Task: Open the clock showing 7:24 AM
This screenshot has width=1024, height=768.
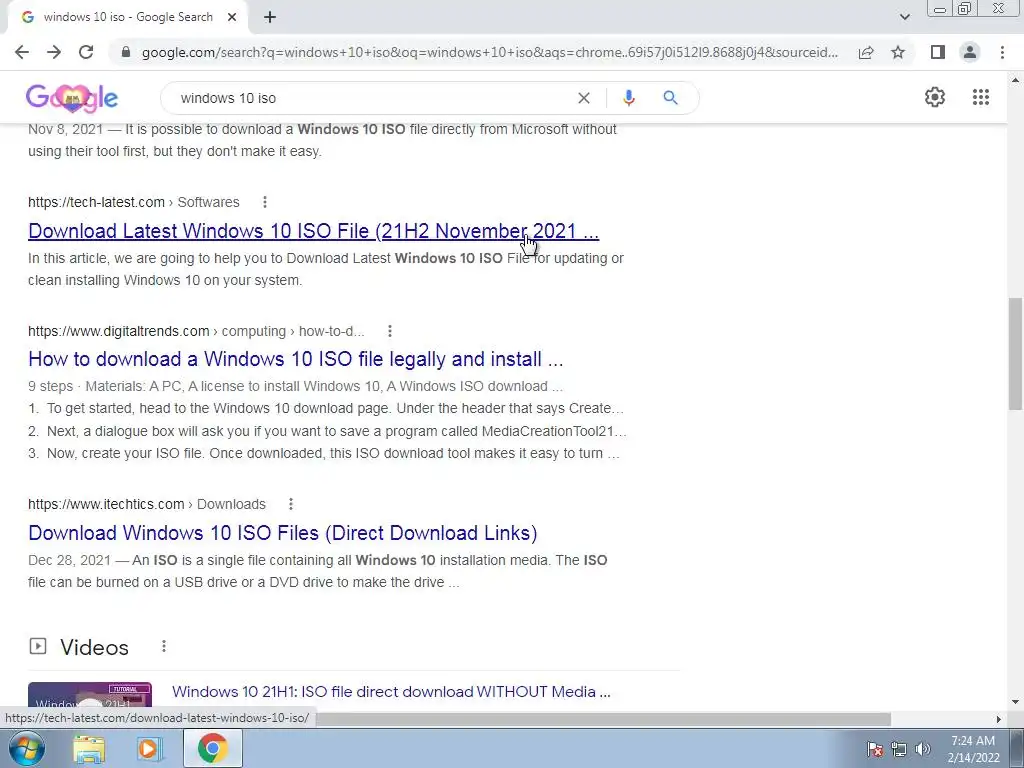Action: tap(973, 749)
